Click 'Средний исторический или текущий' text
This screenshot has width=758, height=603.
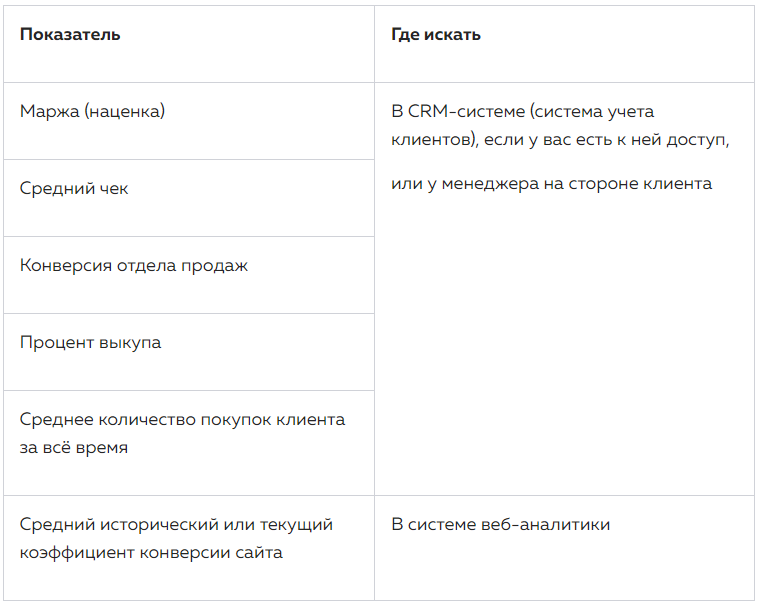click(x=176, y=525)
